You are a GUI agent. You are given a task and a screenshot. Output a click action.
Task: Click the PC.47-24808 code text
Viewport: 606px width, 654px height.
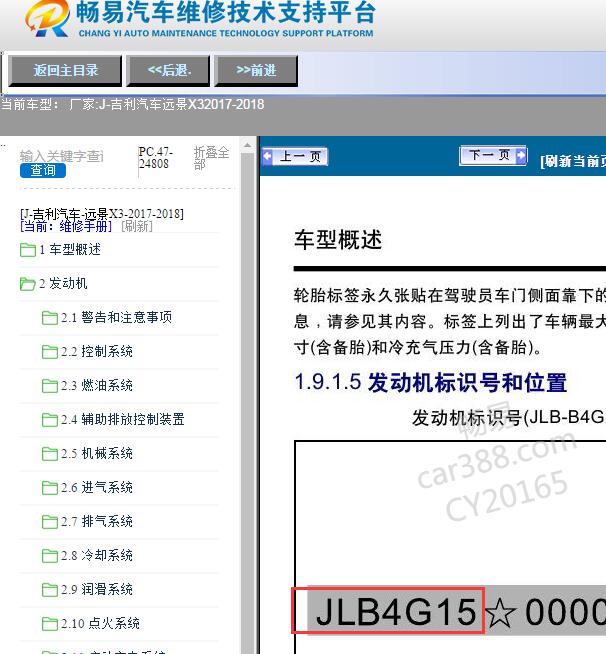pyautogui.click(x=155, y=158)
